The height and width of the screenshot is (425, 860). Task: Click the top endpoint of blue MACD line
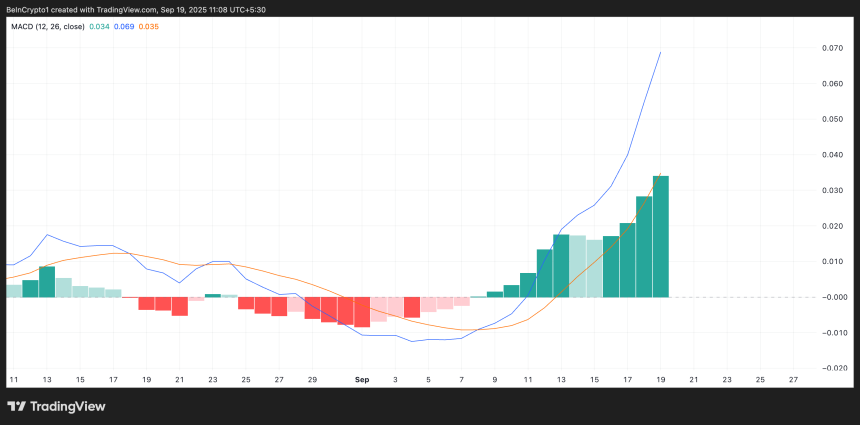[660, 52]
